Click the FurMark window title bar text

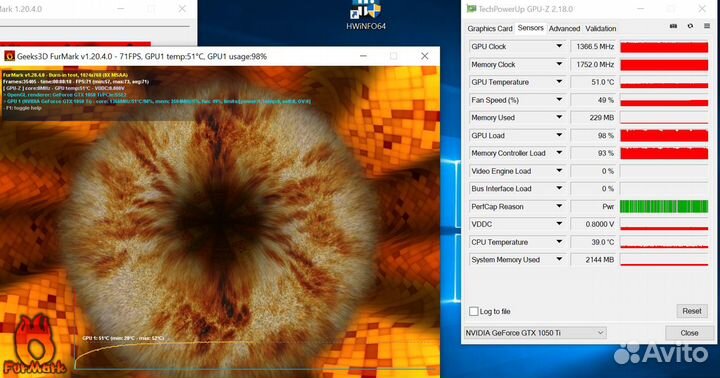141,56
